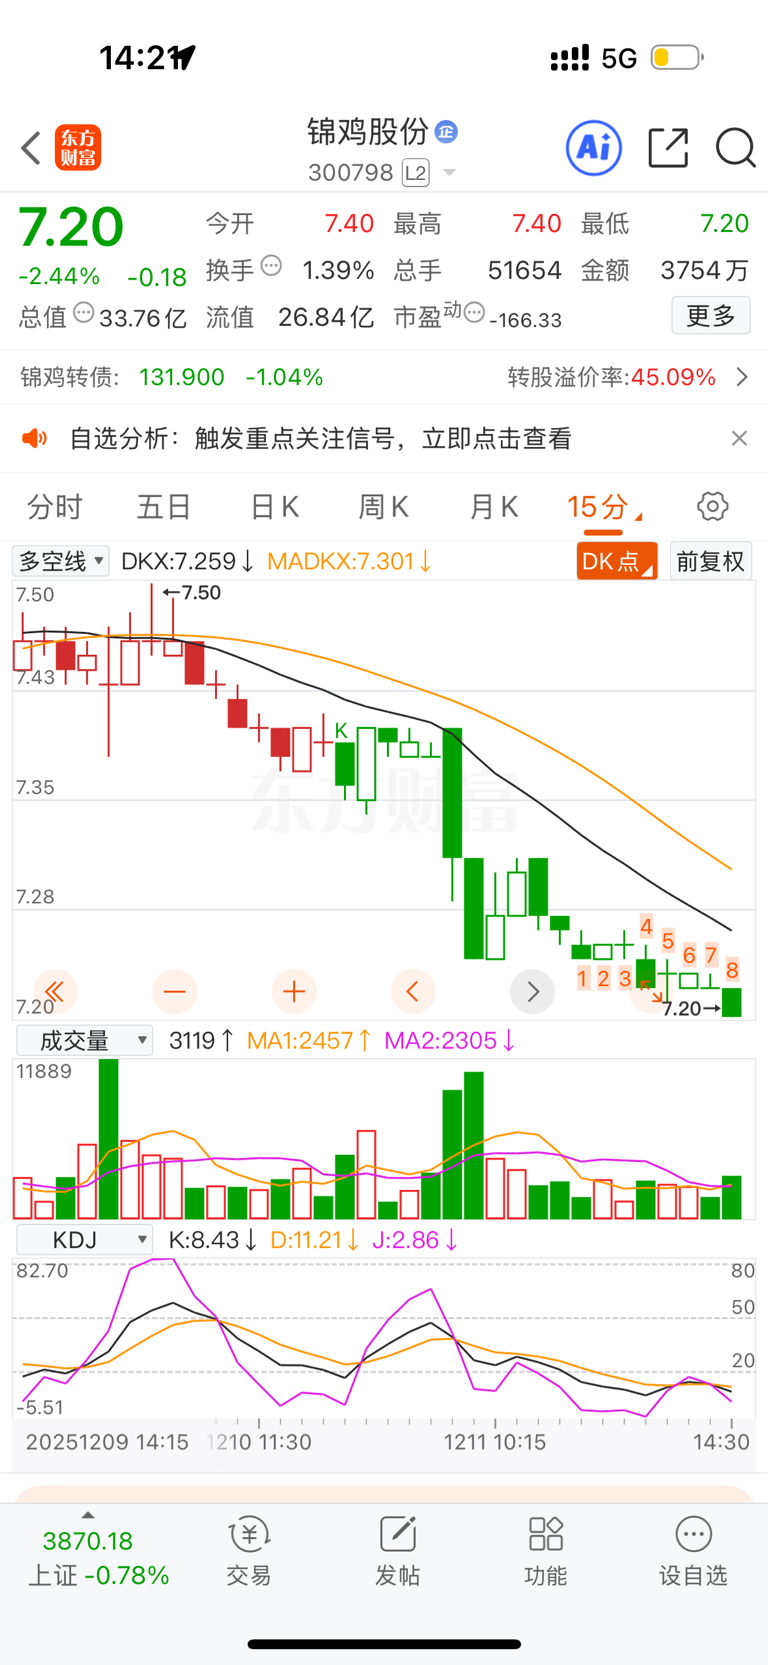Viewport: 769px width, 1665px height.
Task: Open the AI assistant icon
Action: (594, 148)
